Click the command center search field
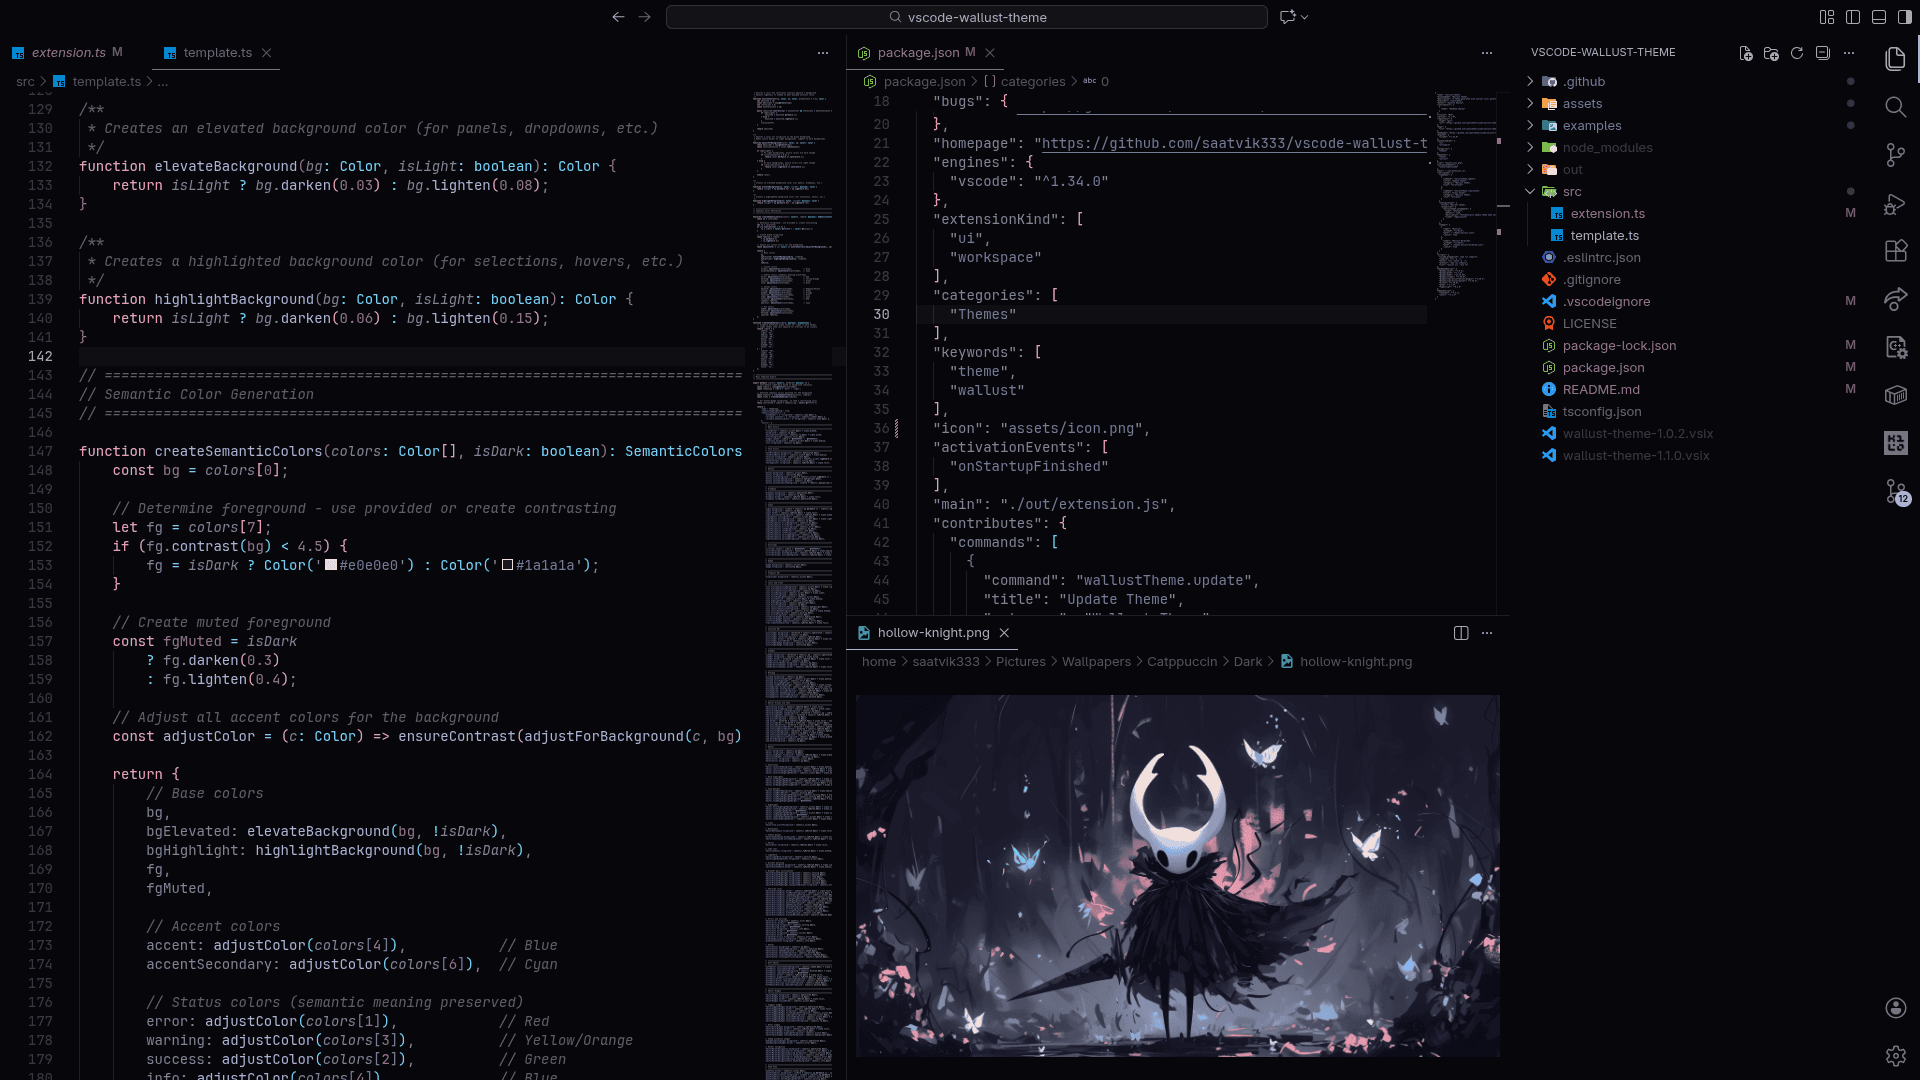 977,17
